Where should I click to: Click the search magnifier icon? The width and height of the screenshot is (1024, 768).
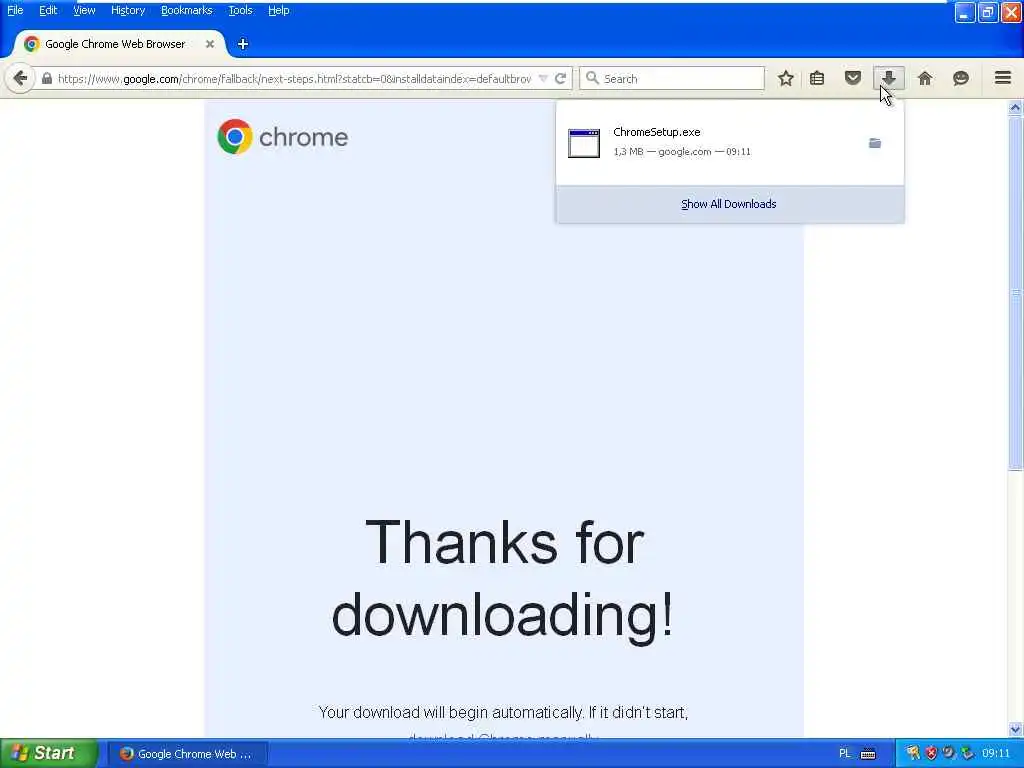(x=592, y=78)
